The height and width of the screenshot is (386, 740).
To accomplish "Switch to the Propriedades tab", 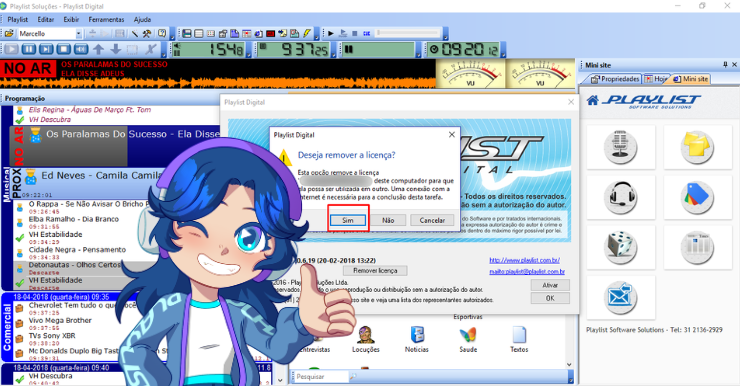I will pyautogui.click(x=615, y=79).
